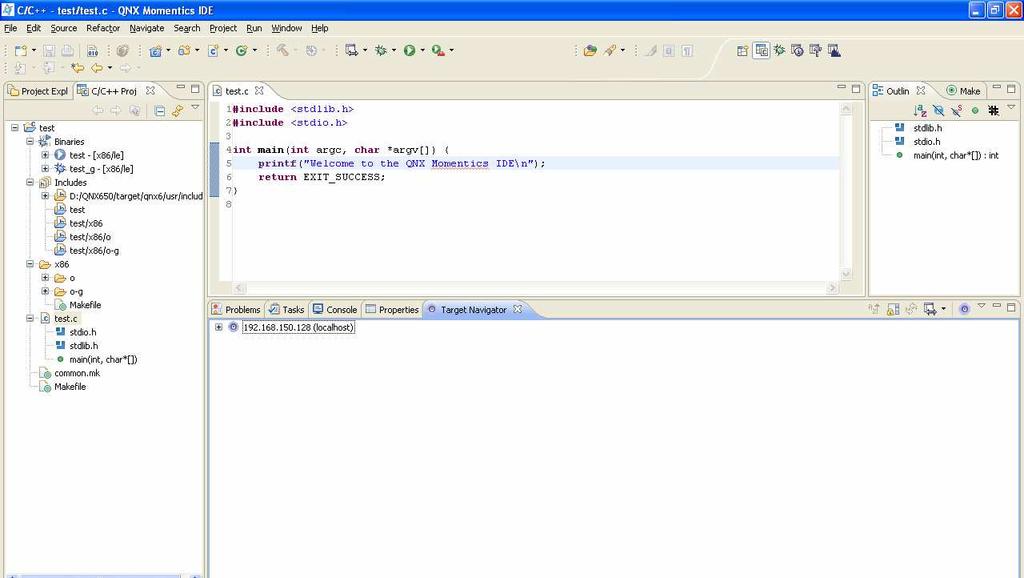Click the editor horizontal scrollbar left arrow
1024x578 pixels.
[x=239, y=287]
